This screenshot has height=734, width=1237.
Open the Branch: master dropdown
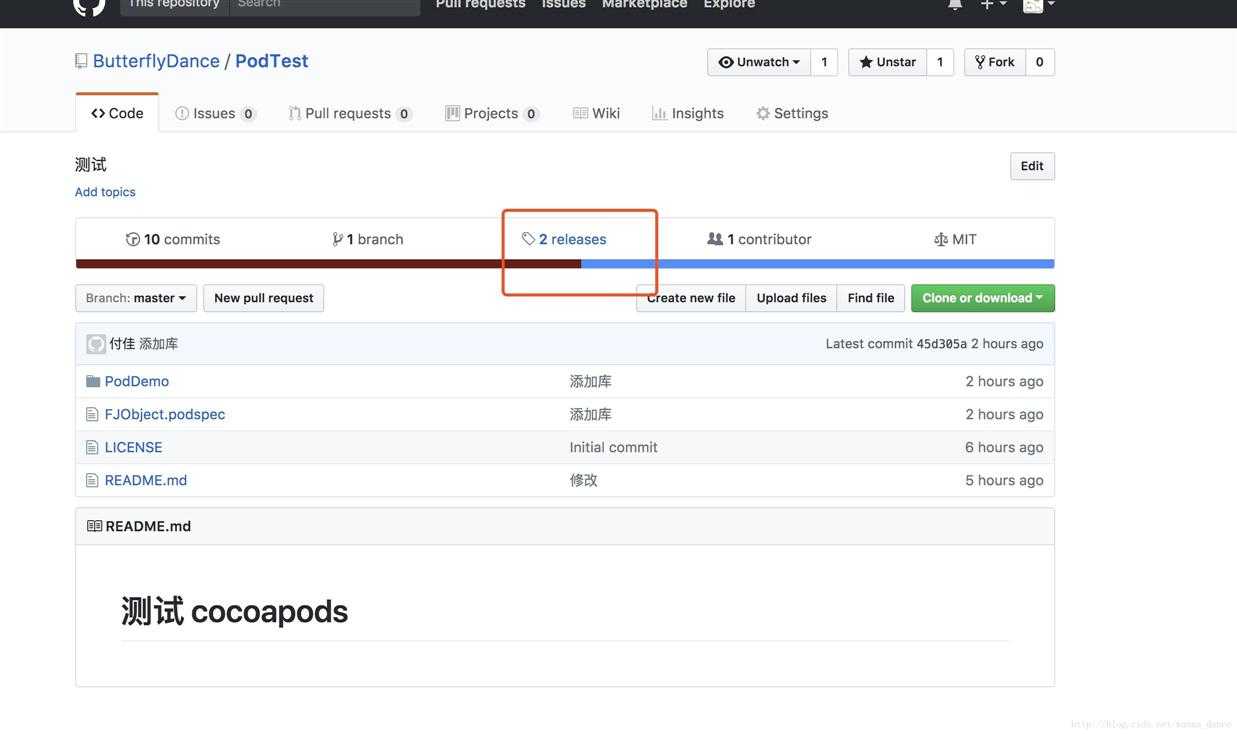pos(136,298)
